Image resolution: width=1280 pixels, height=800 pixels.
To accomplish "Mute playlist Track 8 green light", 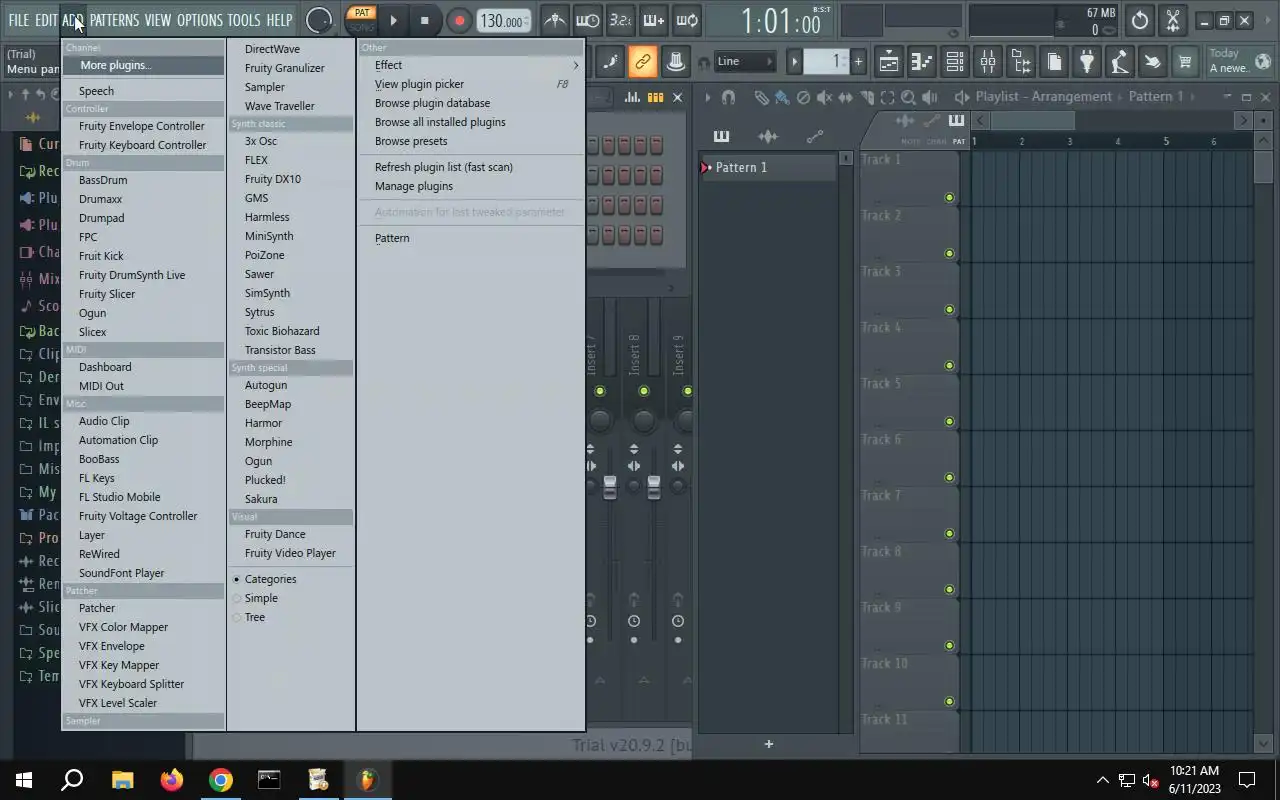I will tap(949, 590).
